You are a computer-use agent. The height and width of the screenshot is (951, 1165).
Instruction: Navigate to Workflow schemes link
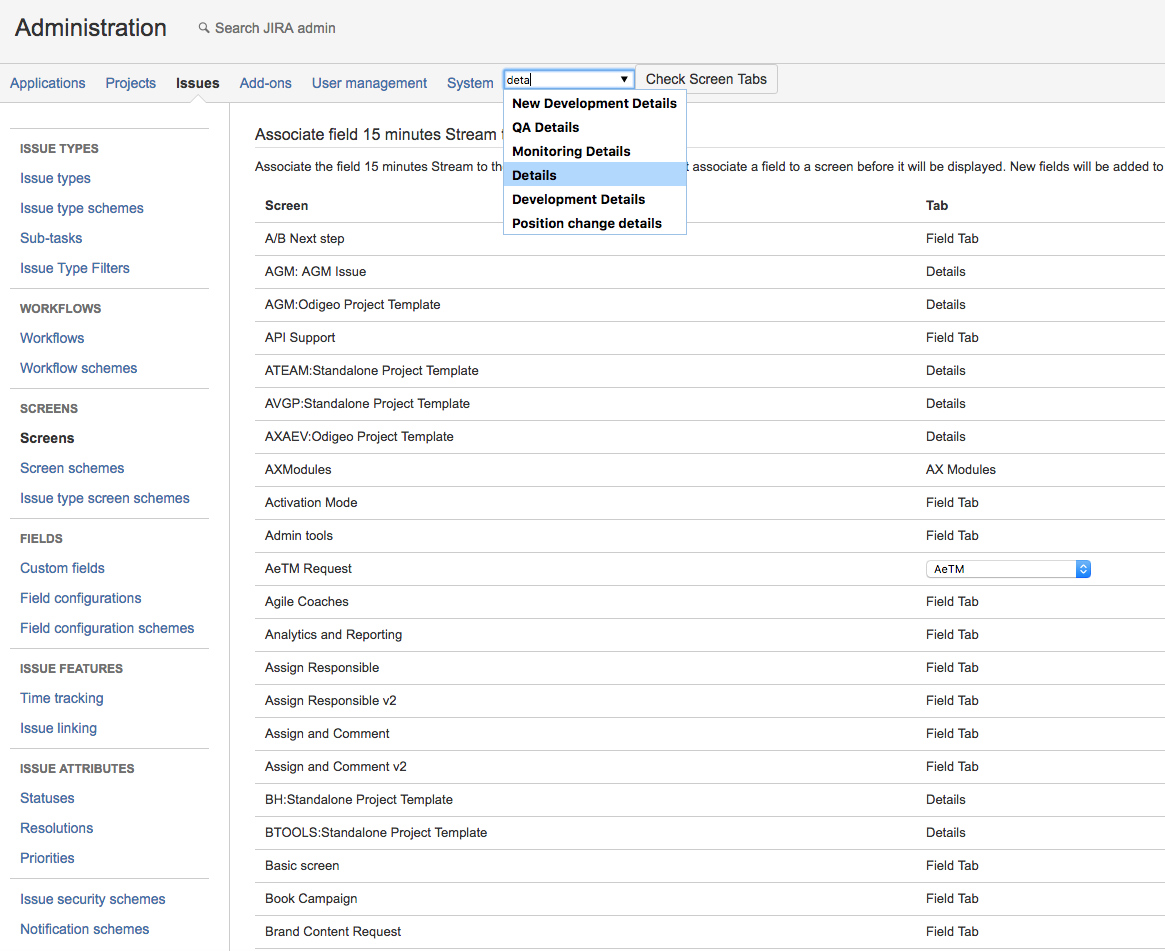78,368
